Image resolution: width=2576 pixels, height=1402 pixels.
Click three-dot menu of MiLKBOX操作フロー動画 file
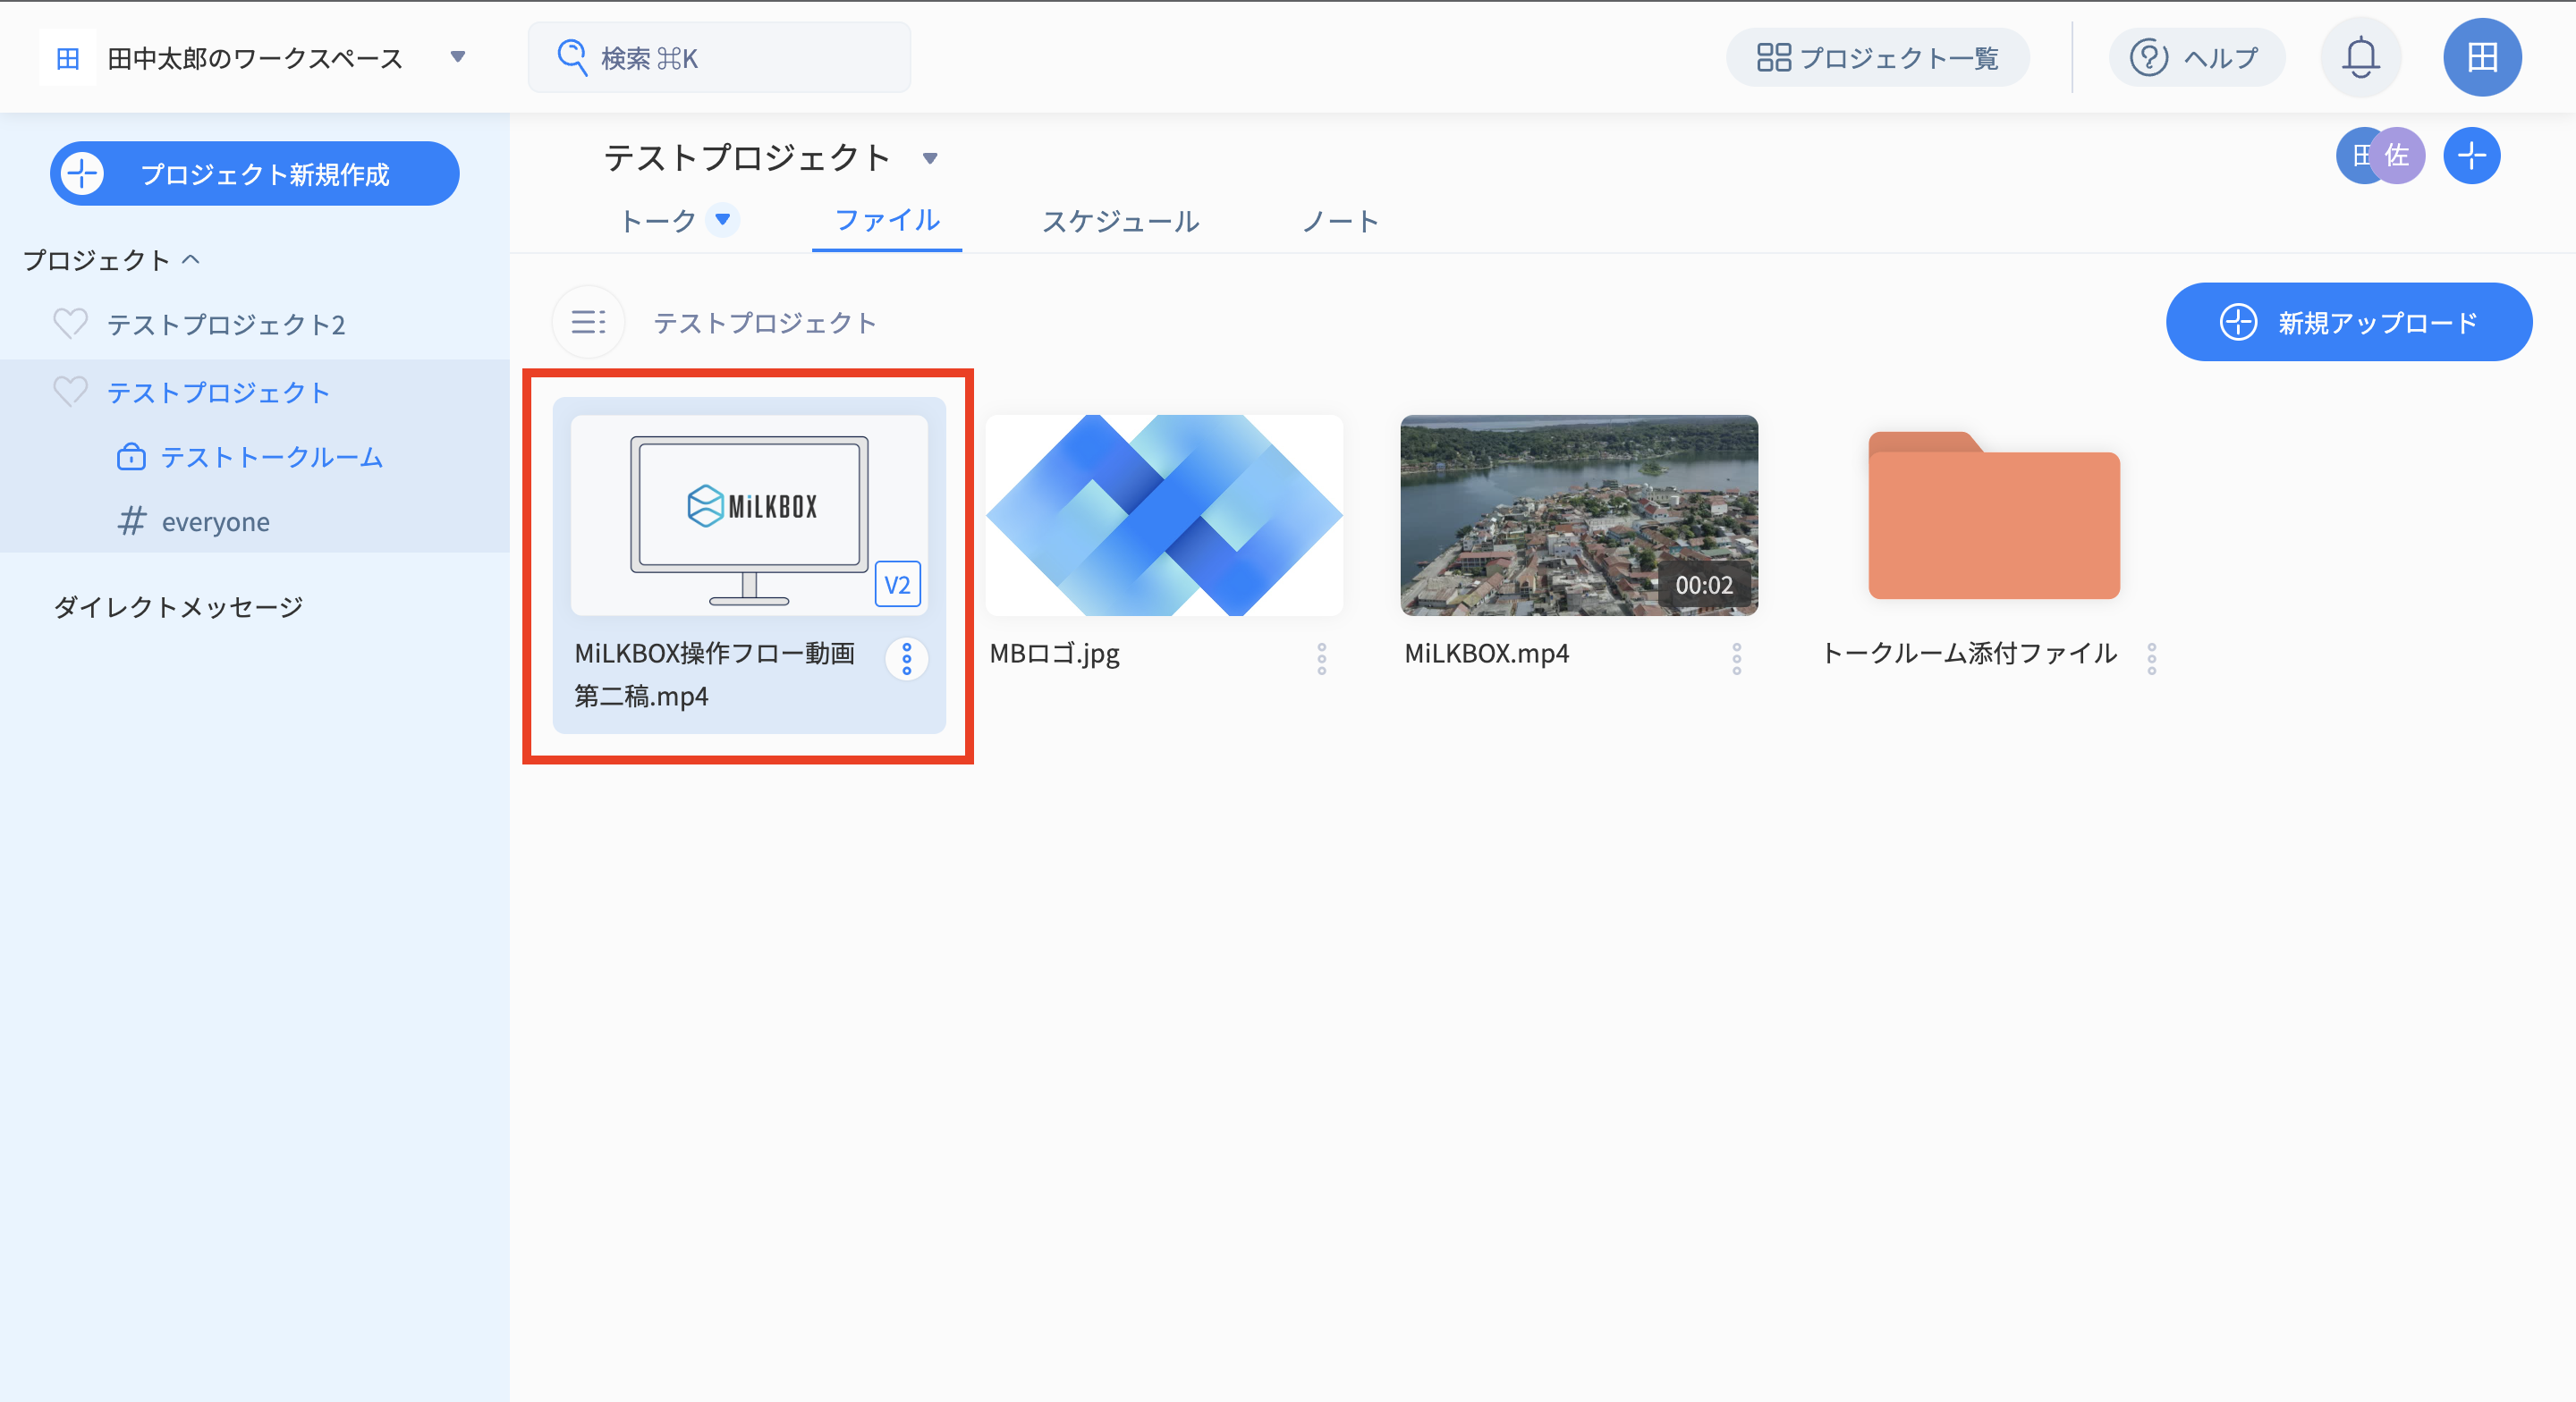[906, 658]
